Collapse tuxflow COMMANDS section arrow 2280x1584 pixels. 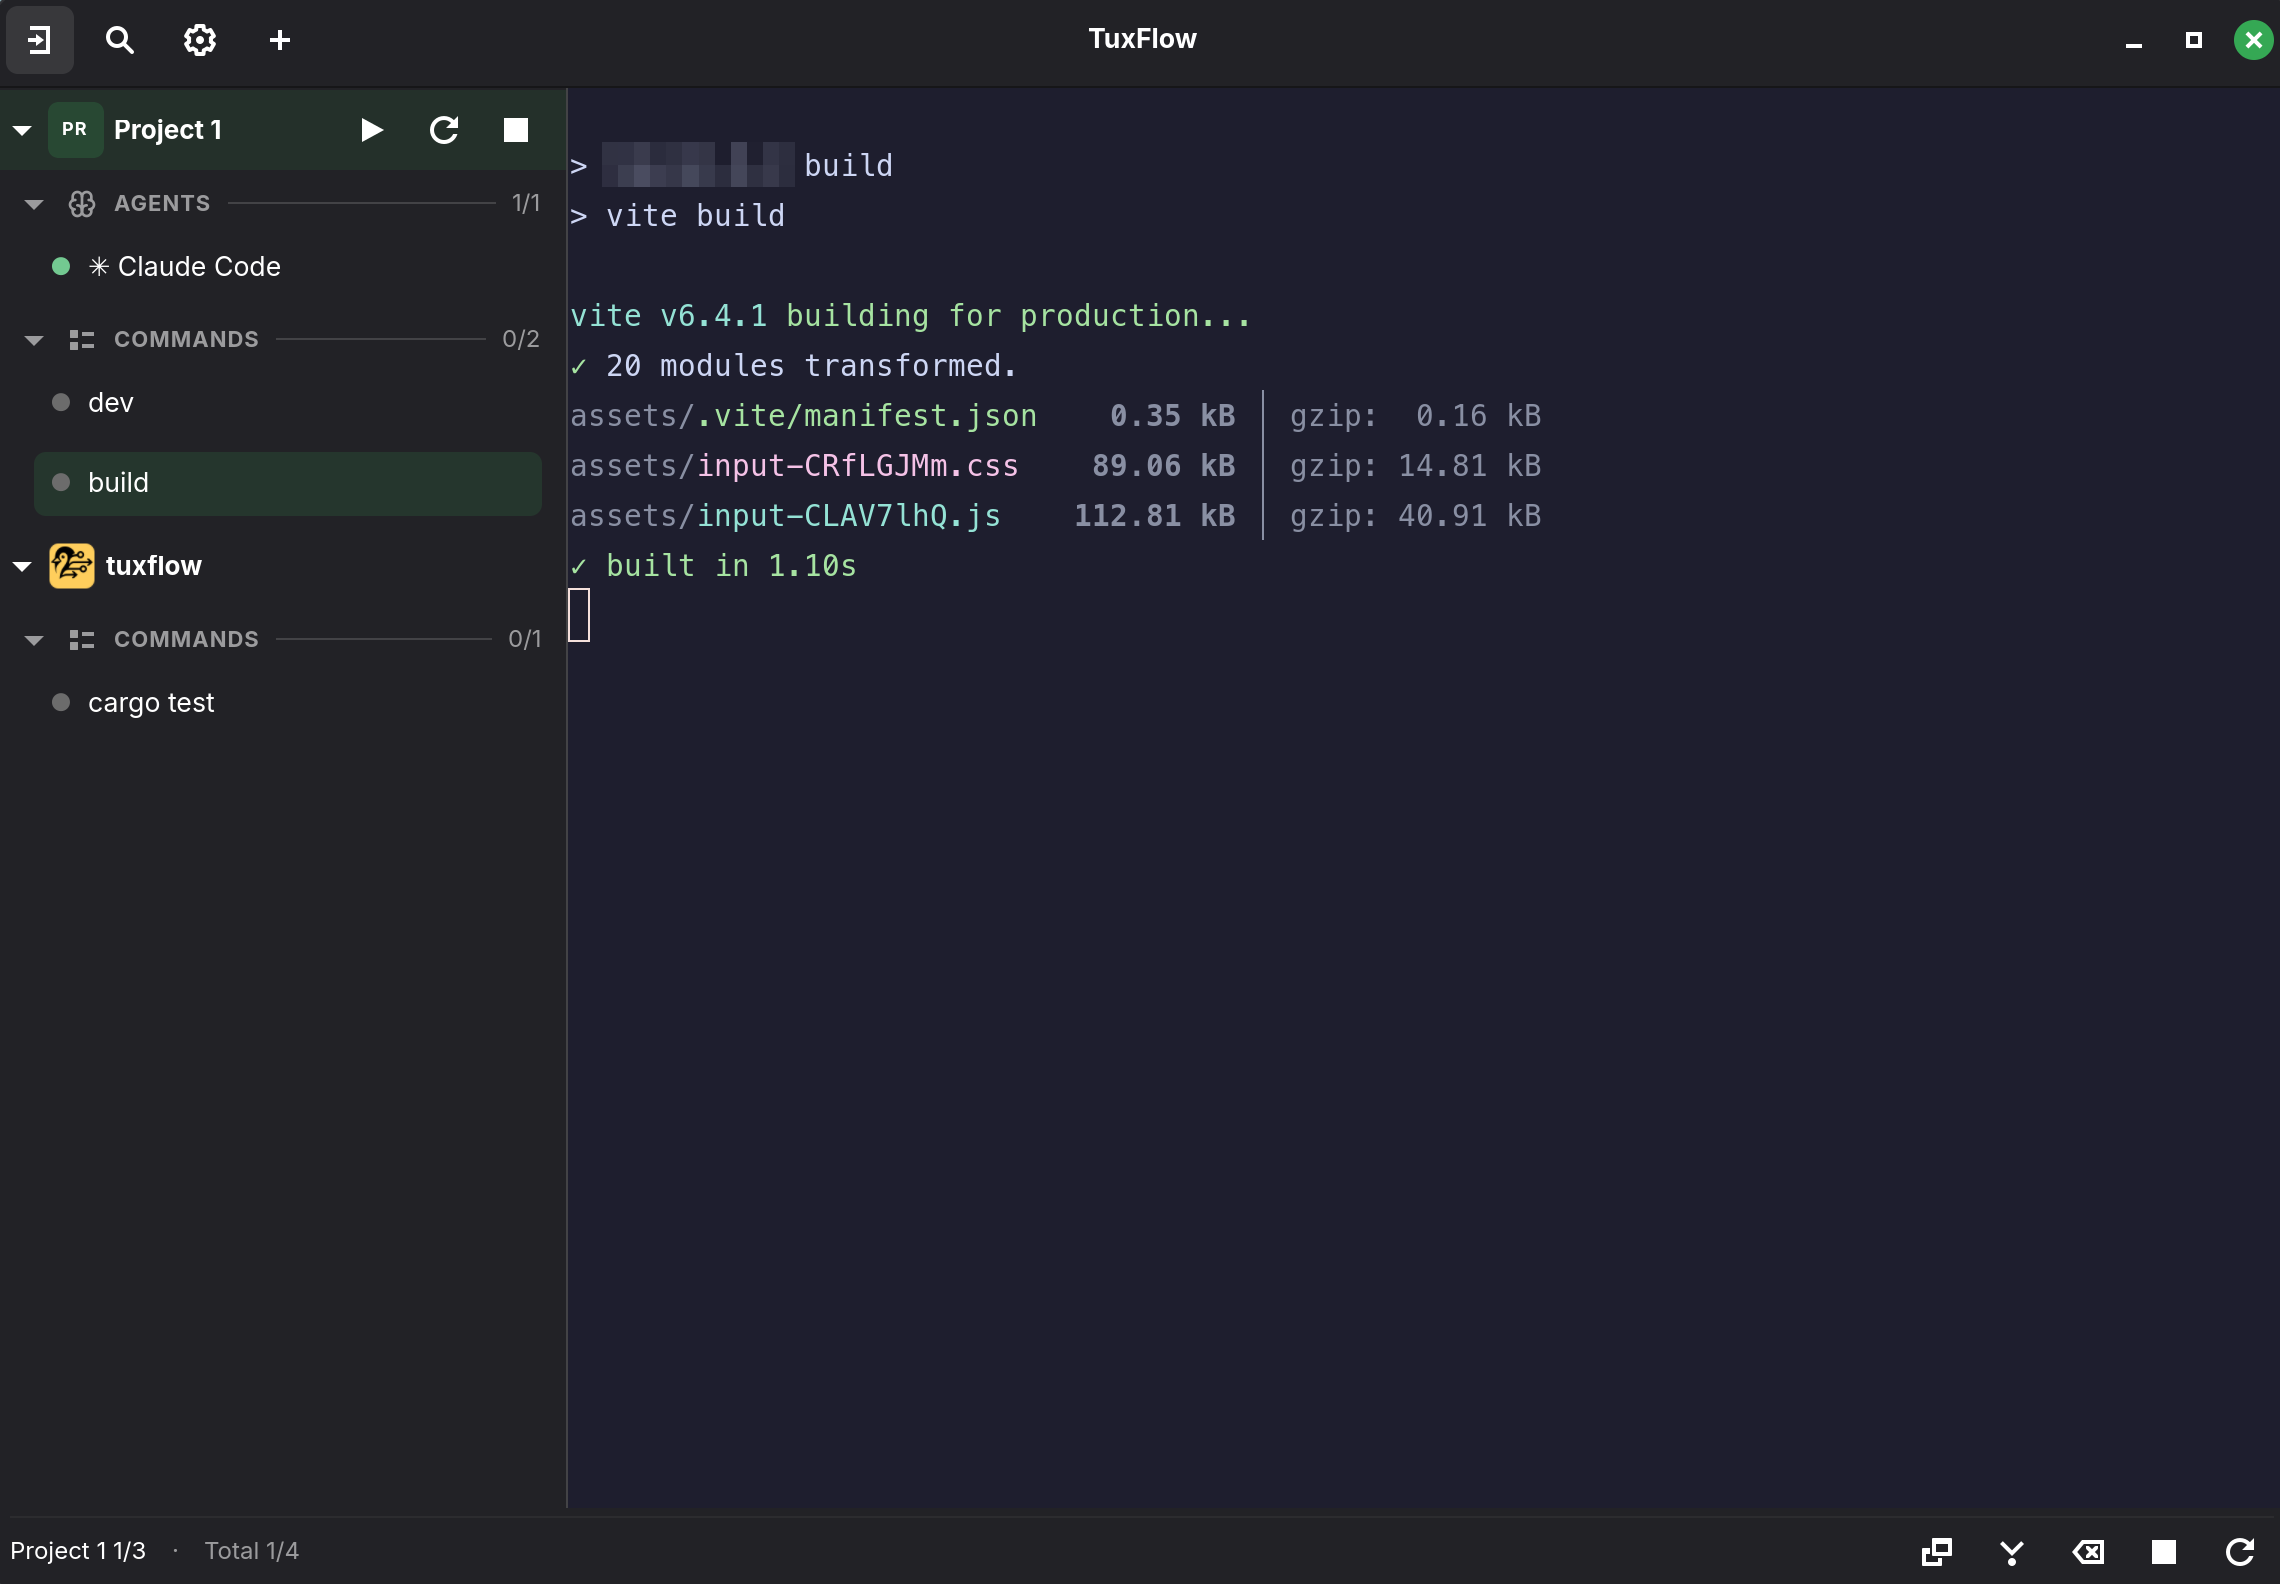[x=34, y=640]
